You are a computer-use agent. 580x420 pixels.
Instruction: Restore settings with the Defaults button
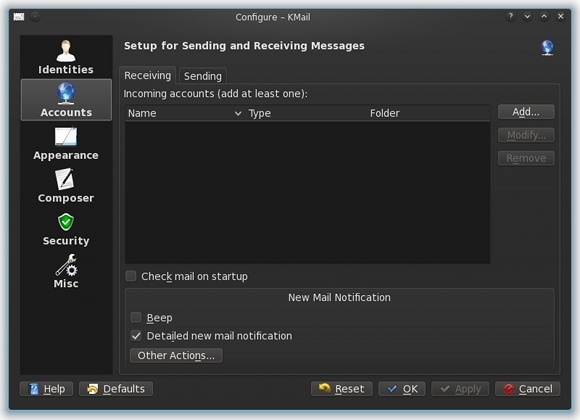116,389
